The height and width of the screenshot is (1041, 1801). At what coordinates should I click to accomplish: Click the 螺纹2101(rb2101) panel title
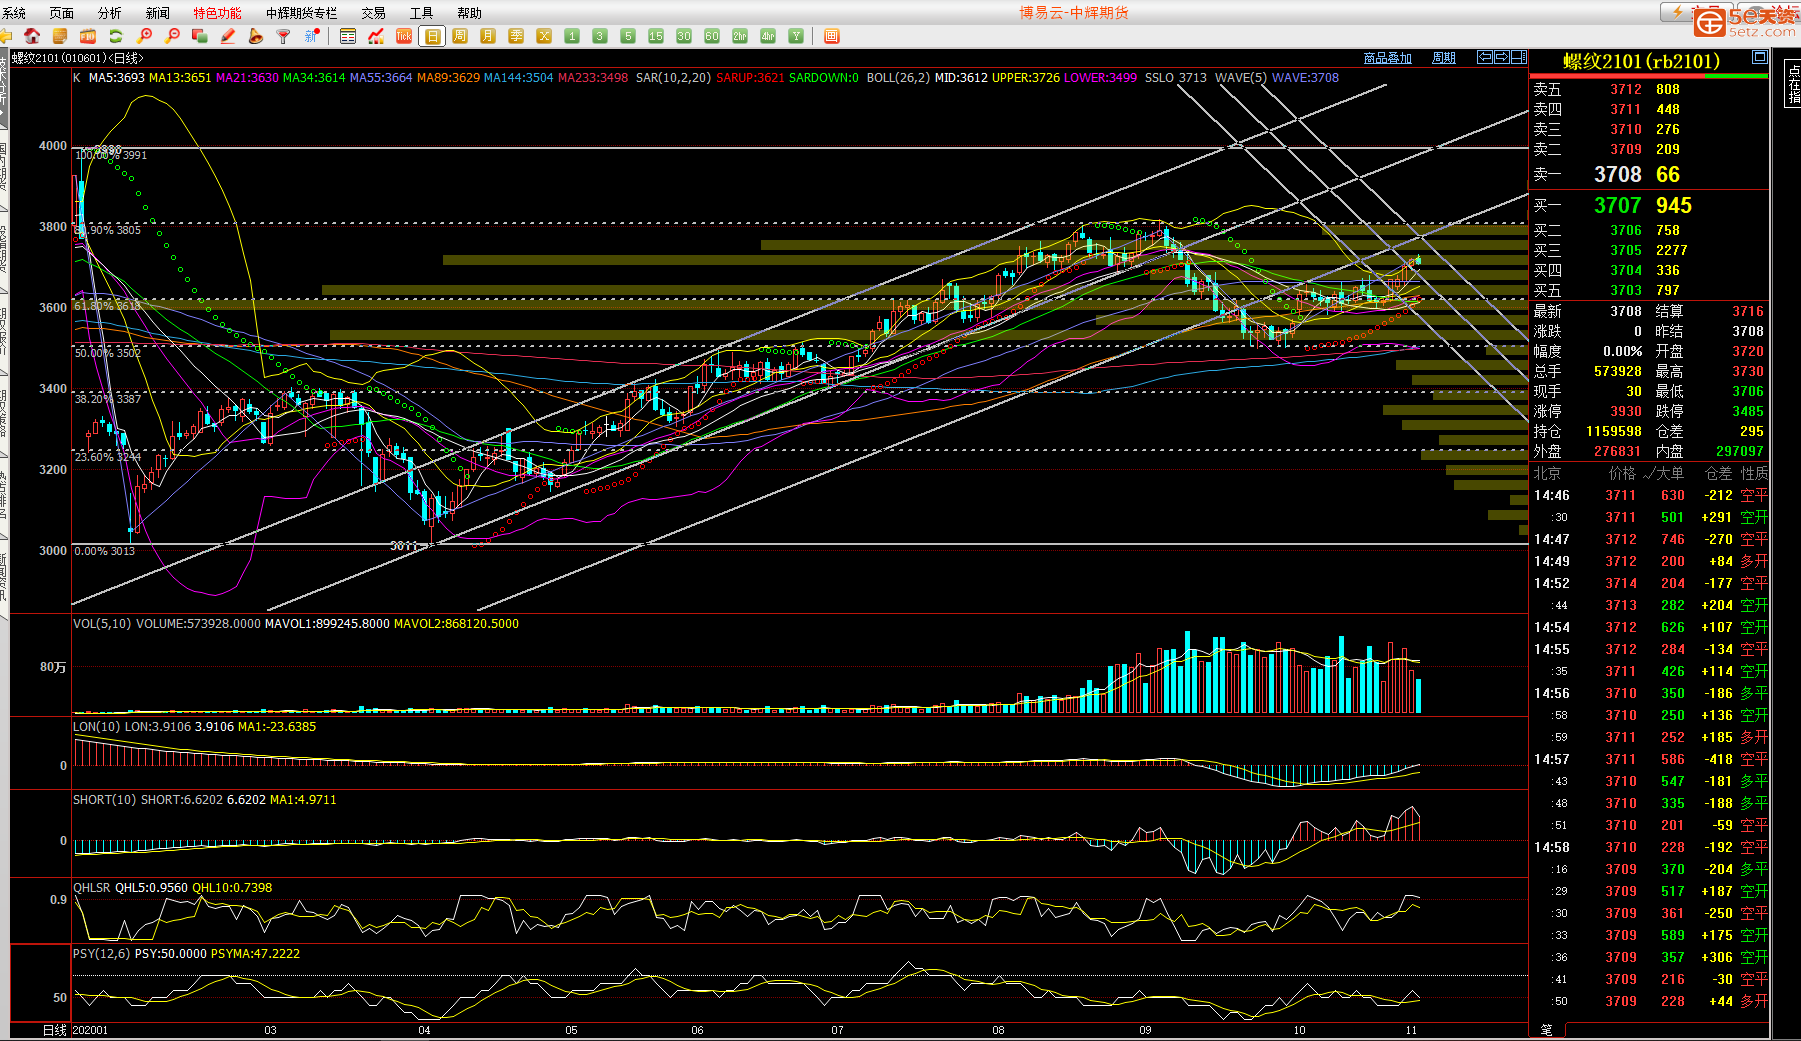(1641, 61)
